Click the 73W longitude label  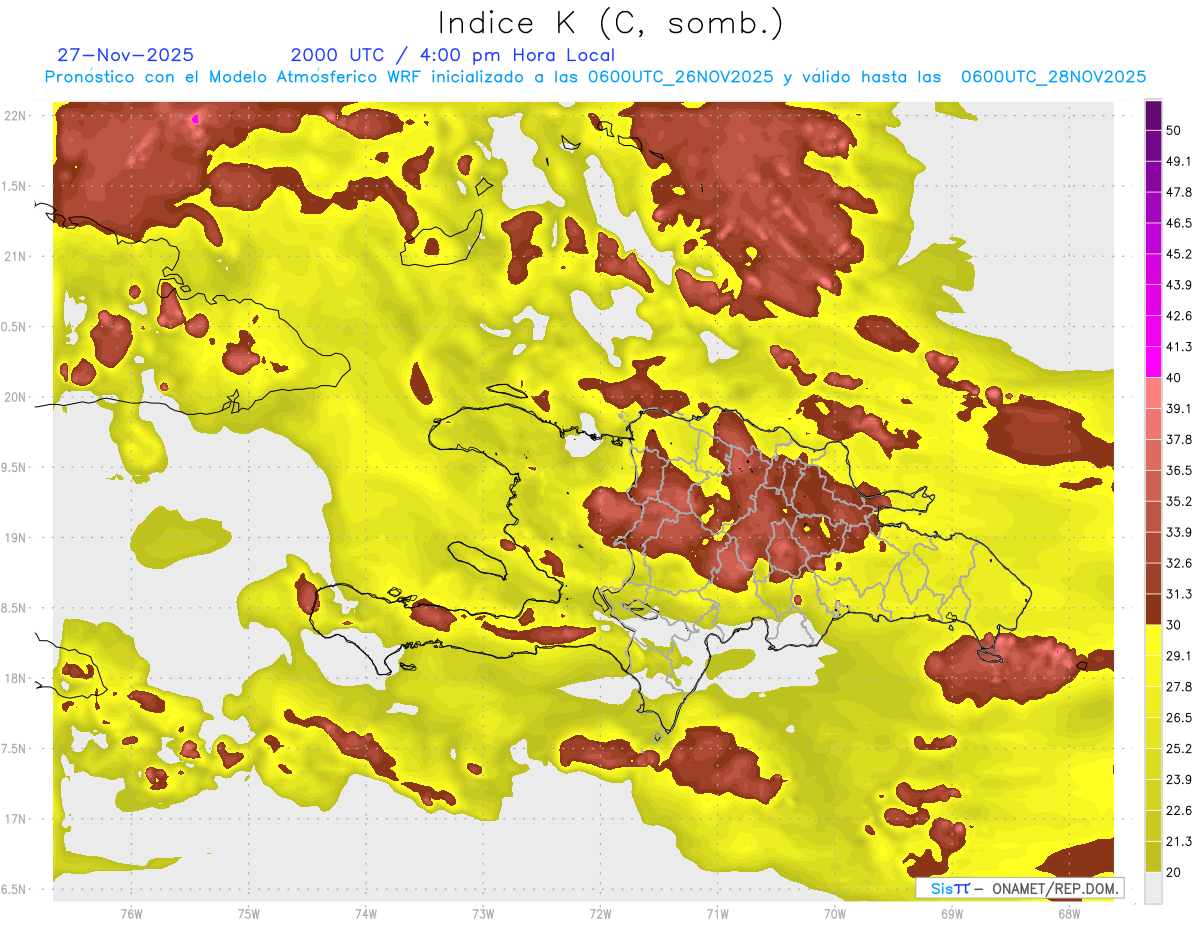click(483, 914)
